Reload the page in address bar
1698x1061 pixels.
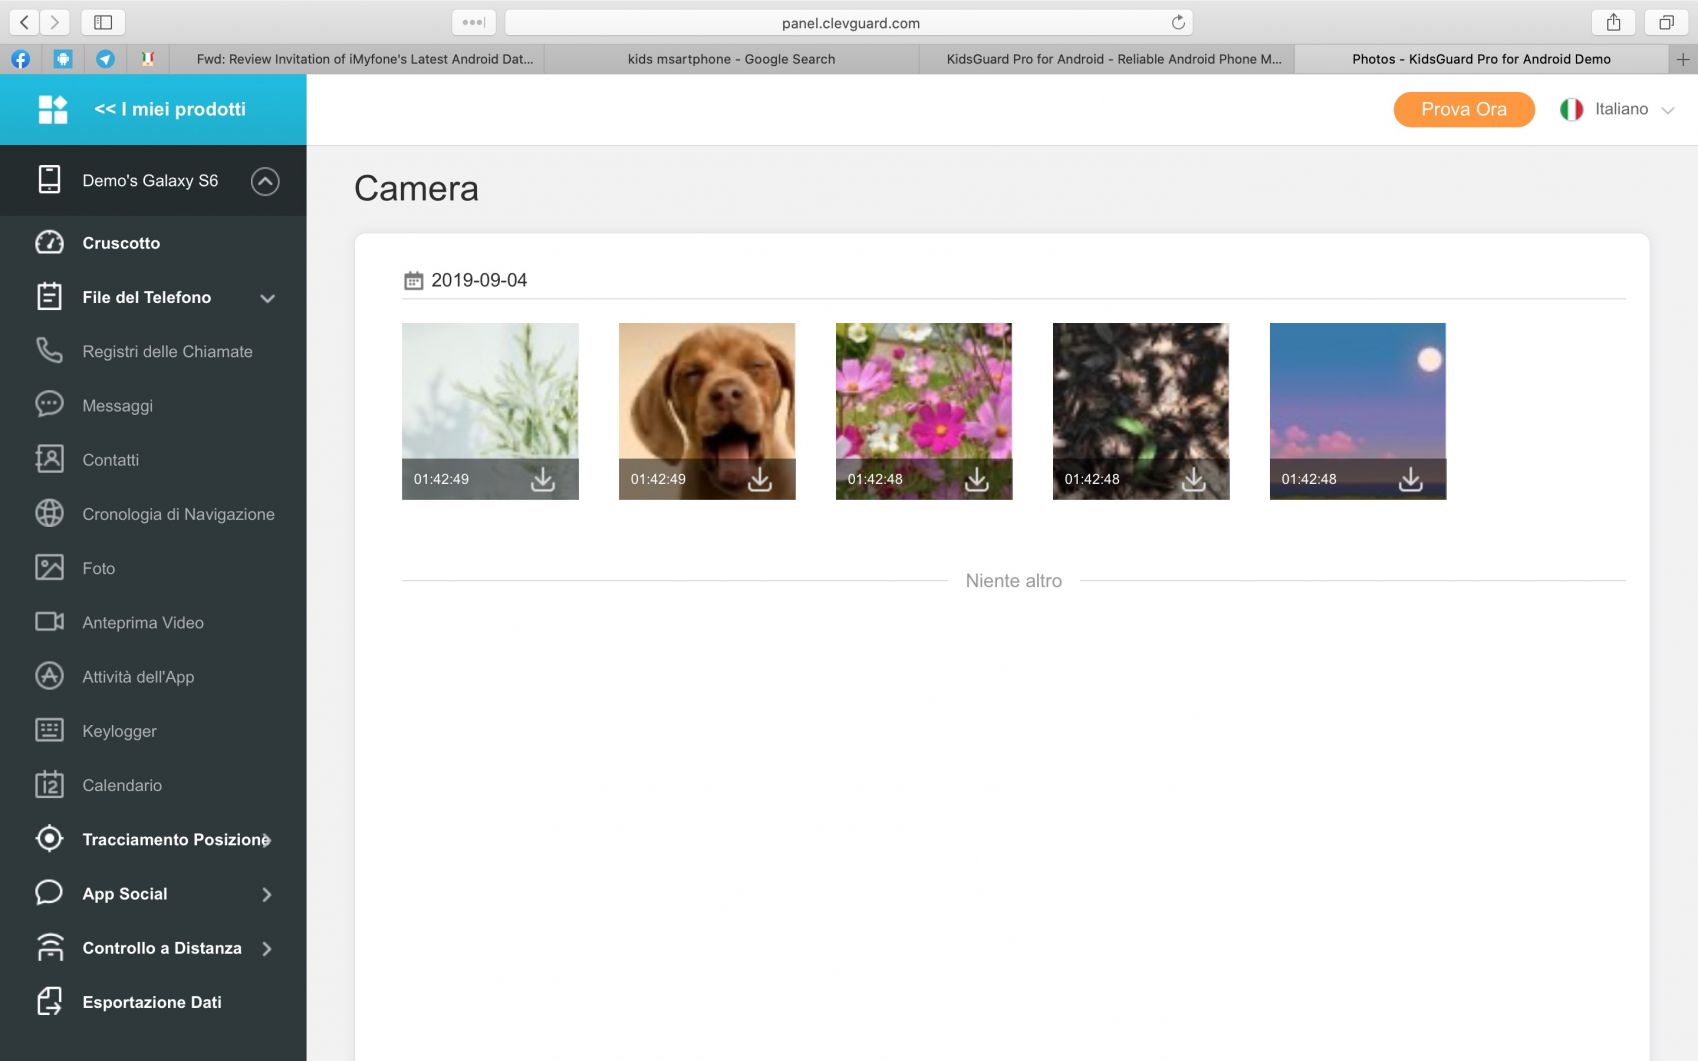[1178, 22]
